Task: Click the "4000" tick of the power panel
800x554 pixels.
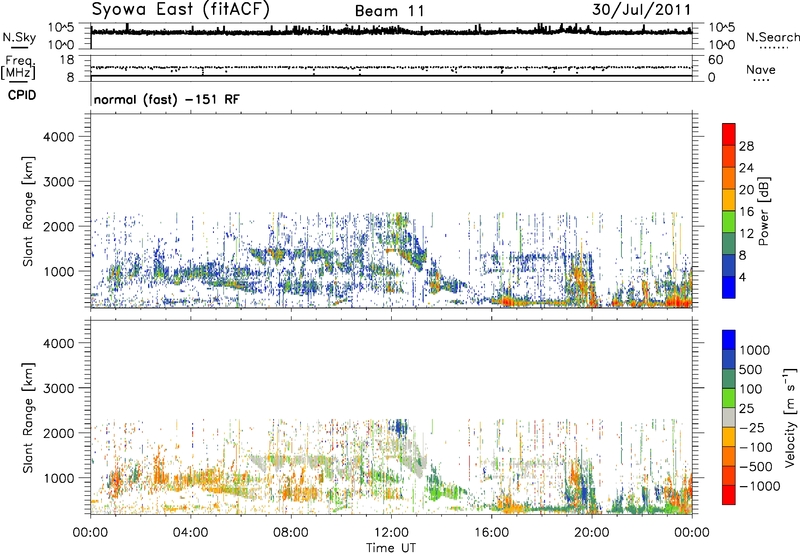Action: tap(58, 137)
